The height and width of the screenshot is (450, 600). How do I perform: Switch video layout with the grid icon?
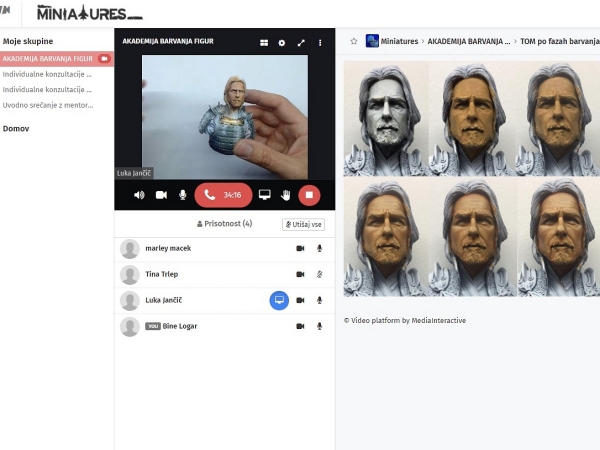coord(264,43)
